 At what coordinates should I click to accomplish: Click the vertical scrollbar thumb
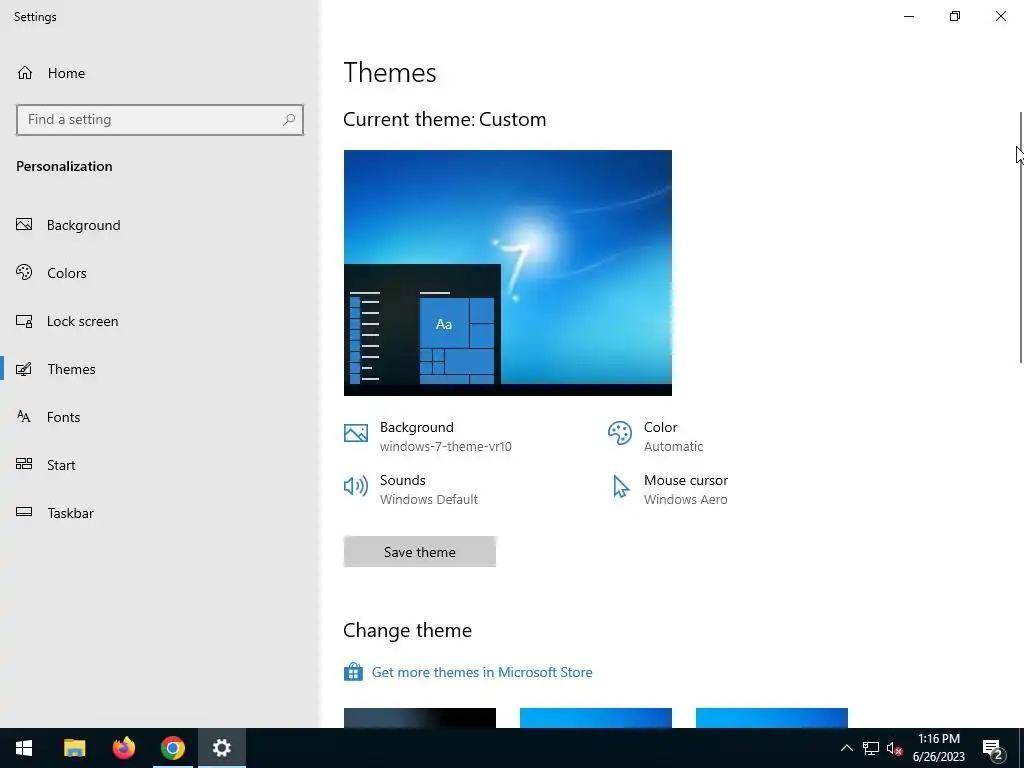pos(1021,237)
